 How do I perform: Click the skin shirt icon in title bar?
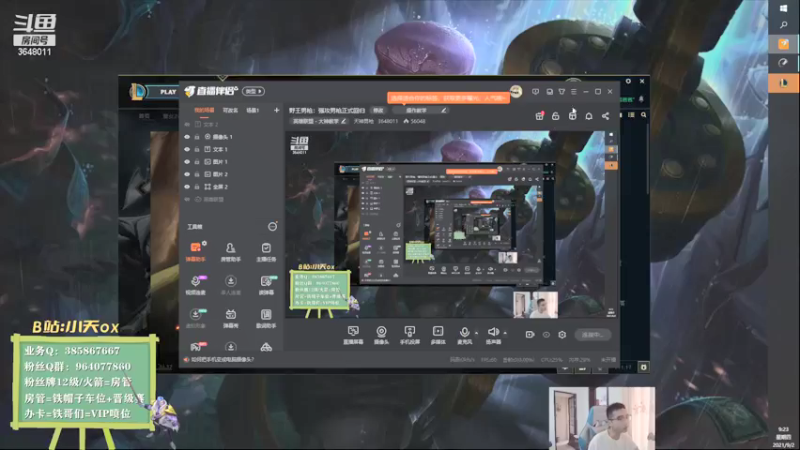coord(562,92)
